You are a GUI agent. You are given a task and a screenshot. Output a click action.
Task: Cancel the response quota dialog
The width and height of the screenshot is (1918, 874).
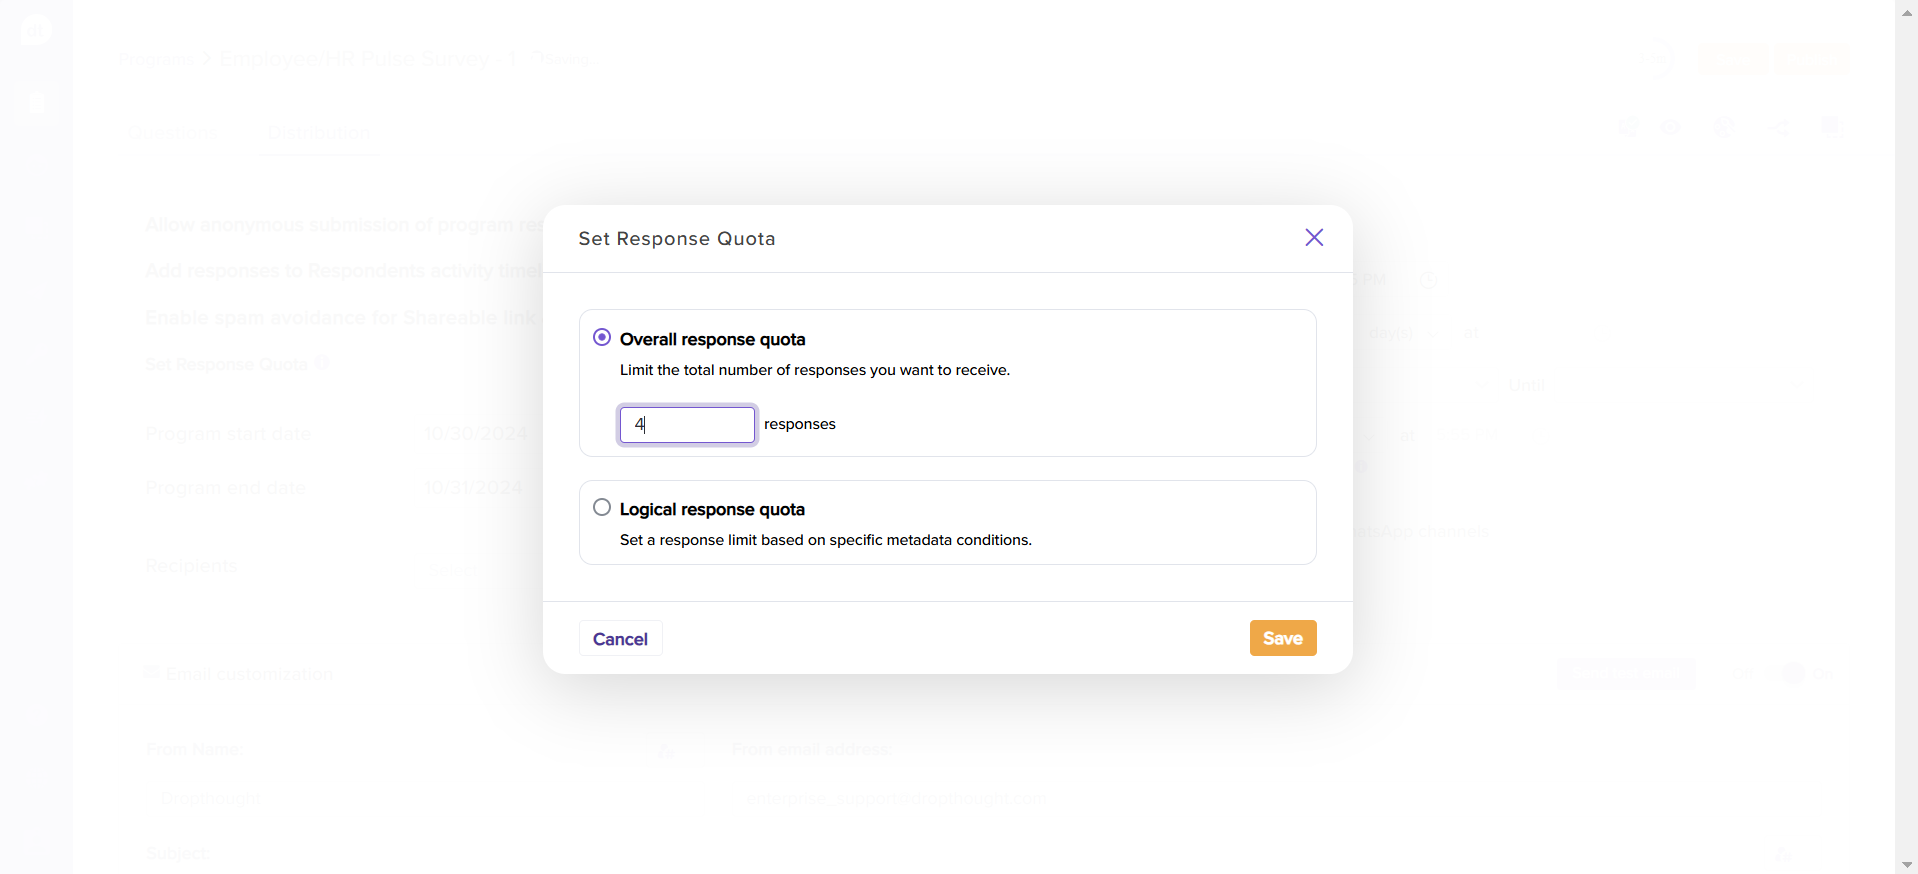620,639
